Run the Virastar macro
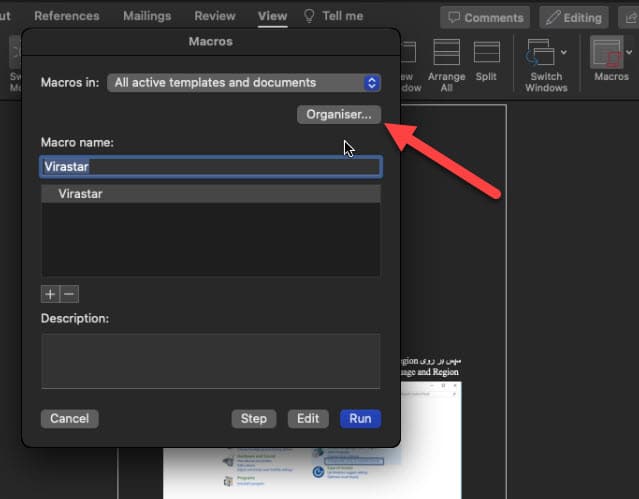Viewport: 639px width, 499px height. tap(360, 419)
